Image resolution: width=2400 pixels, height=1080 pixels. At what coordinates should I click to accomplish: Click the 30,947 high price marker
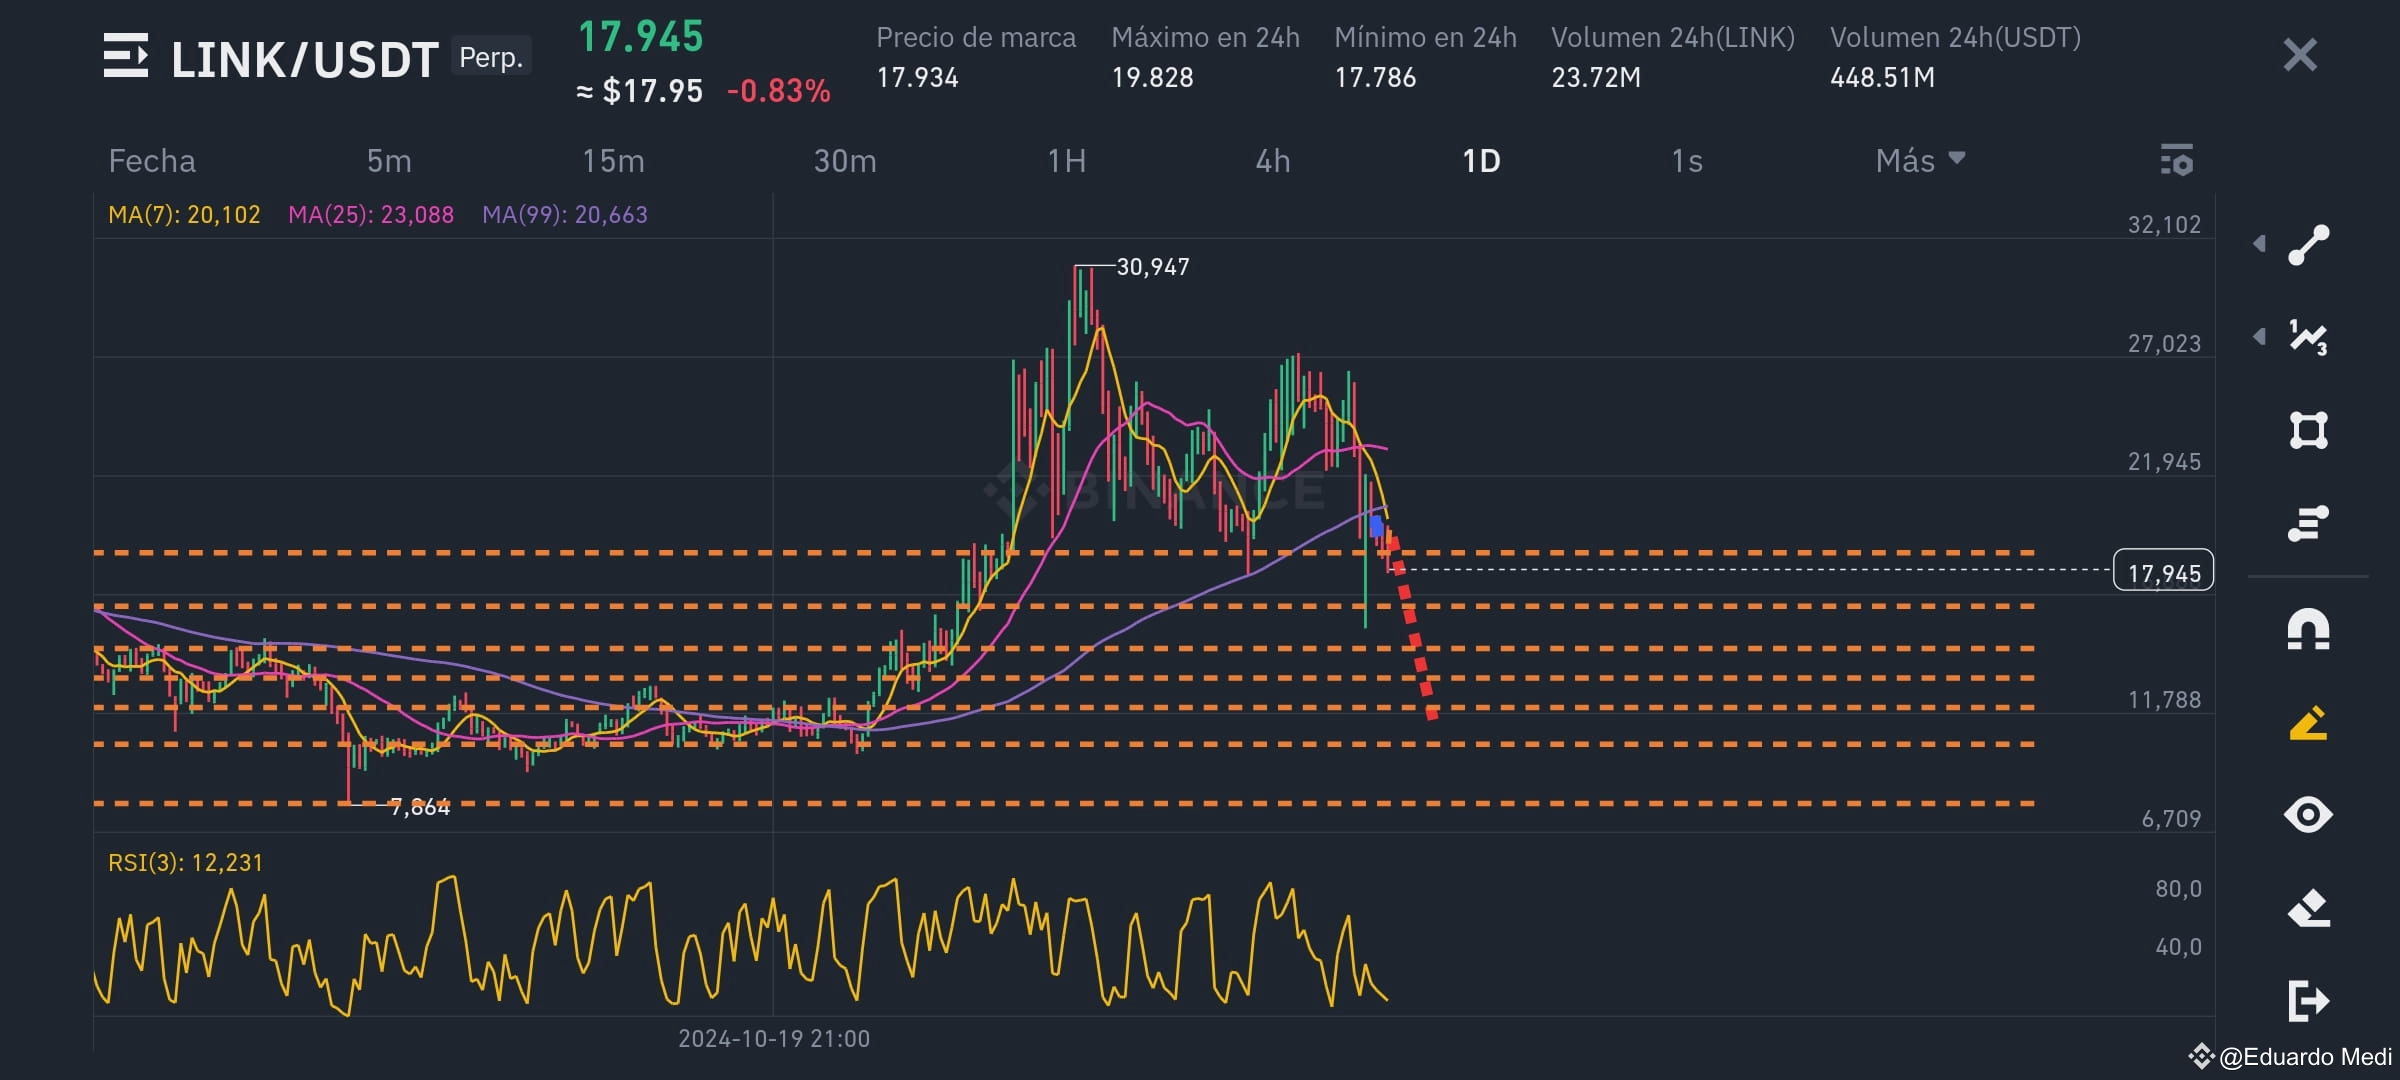[1152, 267]
